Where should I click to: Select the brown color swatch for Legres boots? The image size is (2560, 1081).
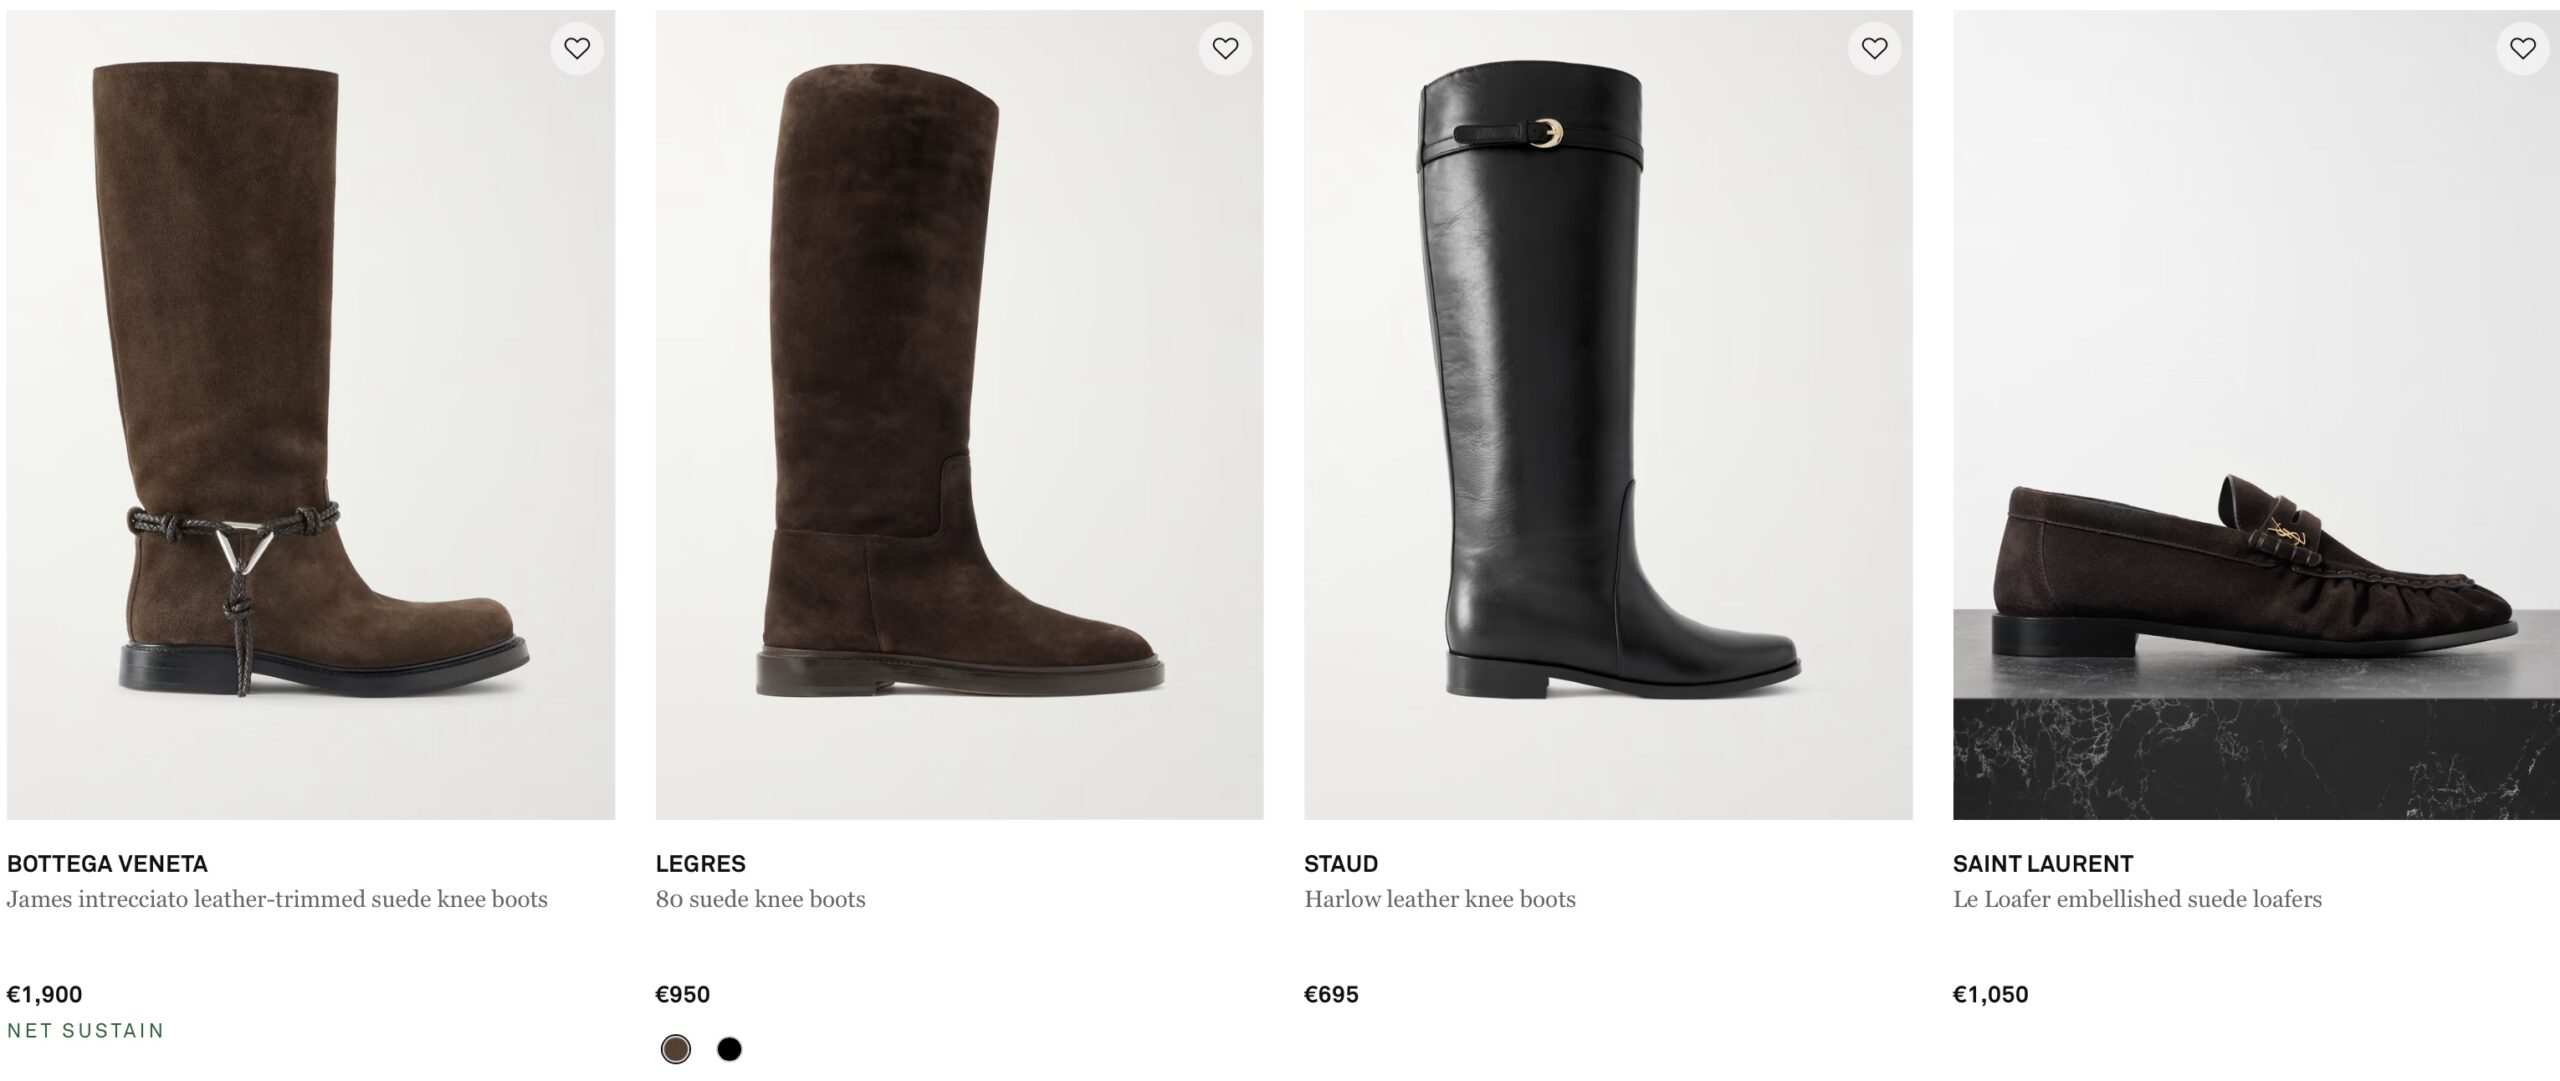674,1051
